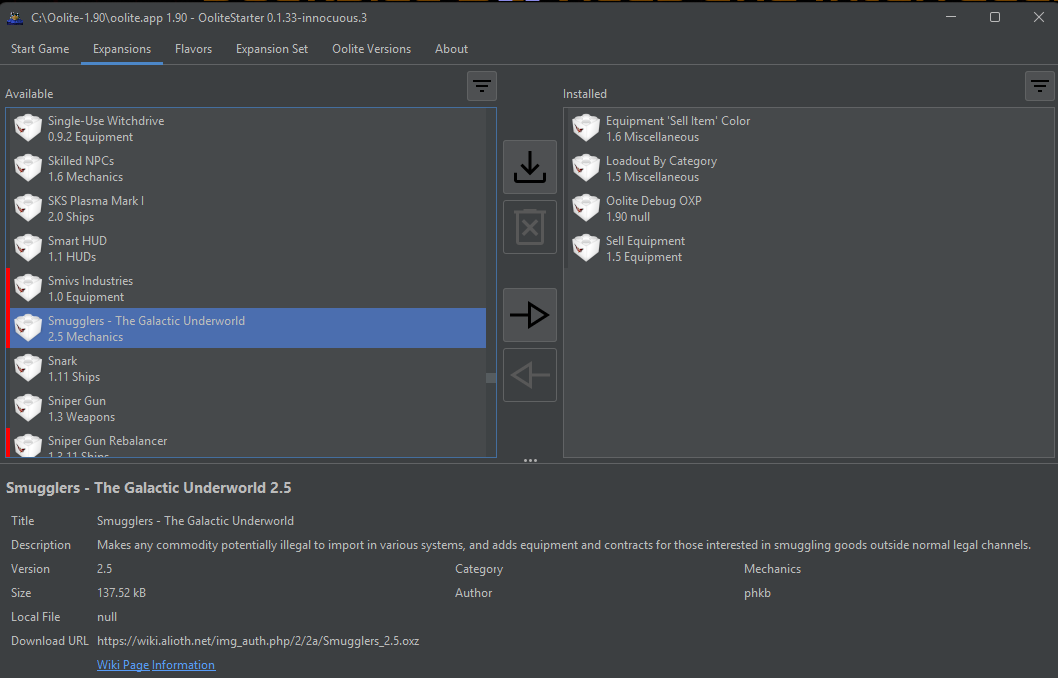Click the OoliteStarter app icon in title bar
The height and width of the screenshot is (678, 1058).
click(15, 18)
